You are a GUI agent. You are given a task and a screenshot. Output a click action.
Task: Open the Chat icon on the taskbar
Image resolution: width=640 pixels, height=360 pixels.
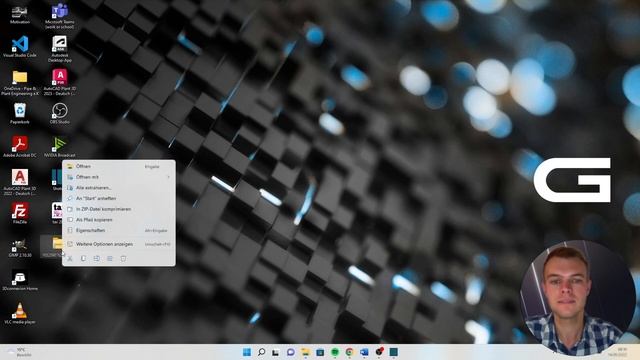click(x=291, y=352)
